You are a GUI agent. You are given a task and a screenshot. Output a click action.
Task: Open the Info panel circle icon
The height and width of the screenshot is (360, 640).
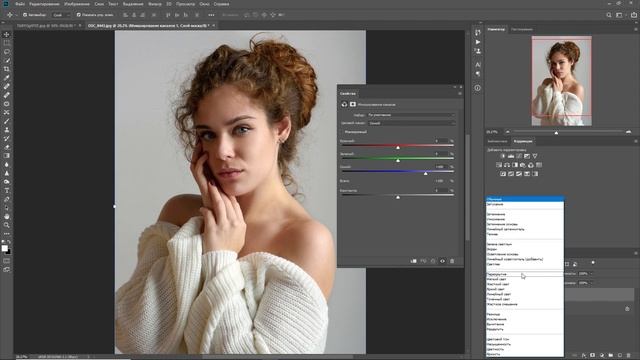478,88
